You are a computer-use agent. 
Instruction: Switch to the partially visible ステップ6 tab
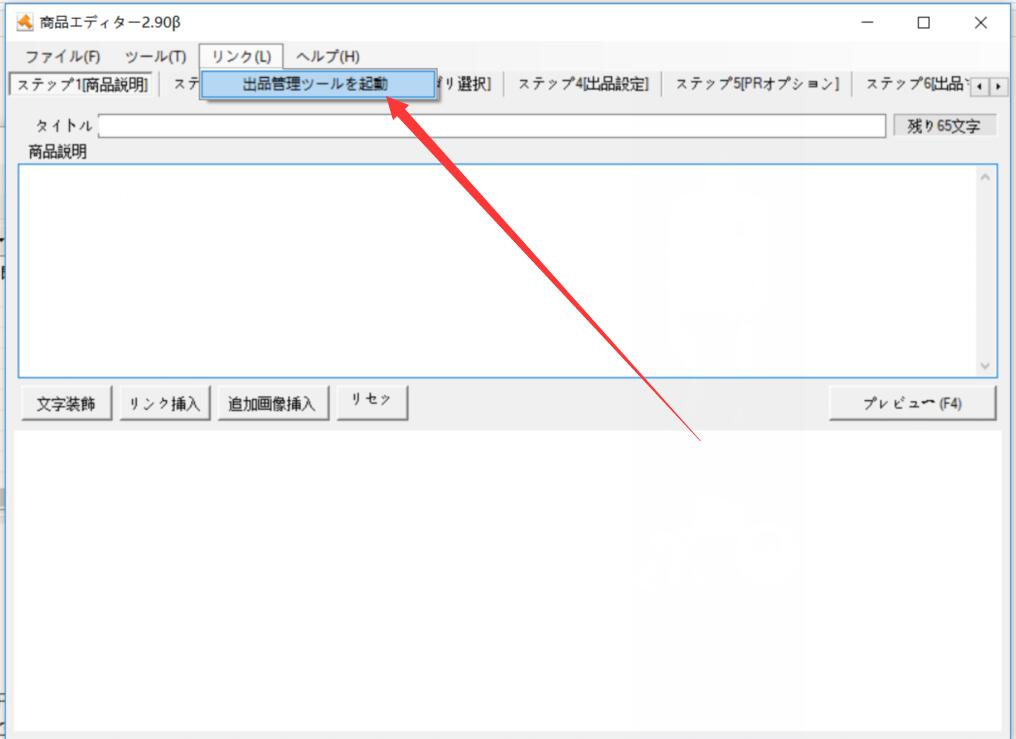coord(914,84)
